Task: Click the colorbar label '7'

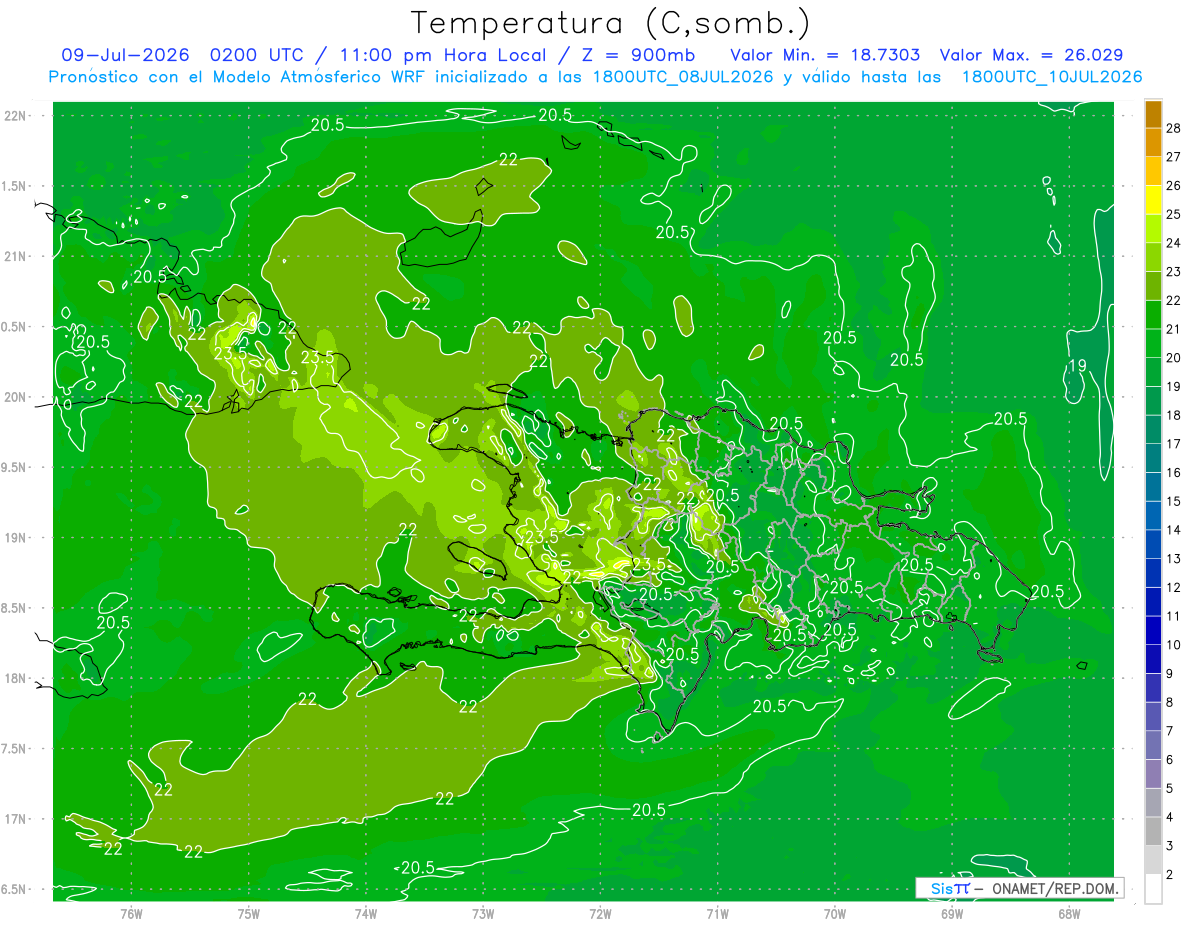Action: [1171, 731]
